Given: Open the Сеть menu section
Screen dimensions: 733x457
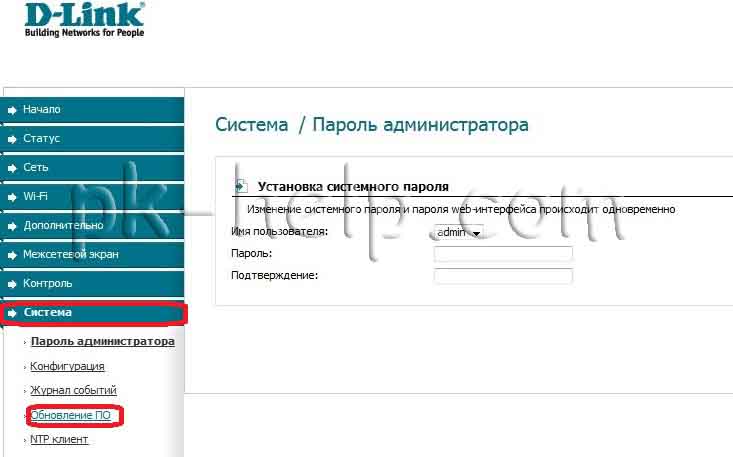Looking at the screenshot, I should pos(93,168).
